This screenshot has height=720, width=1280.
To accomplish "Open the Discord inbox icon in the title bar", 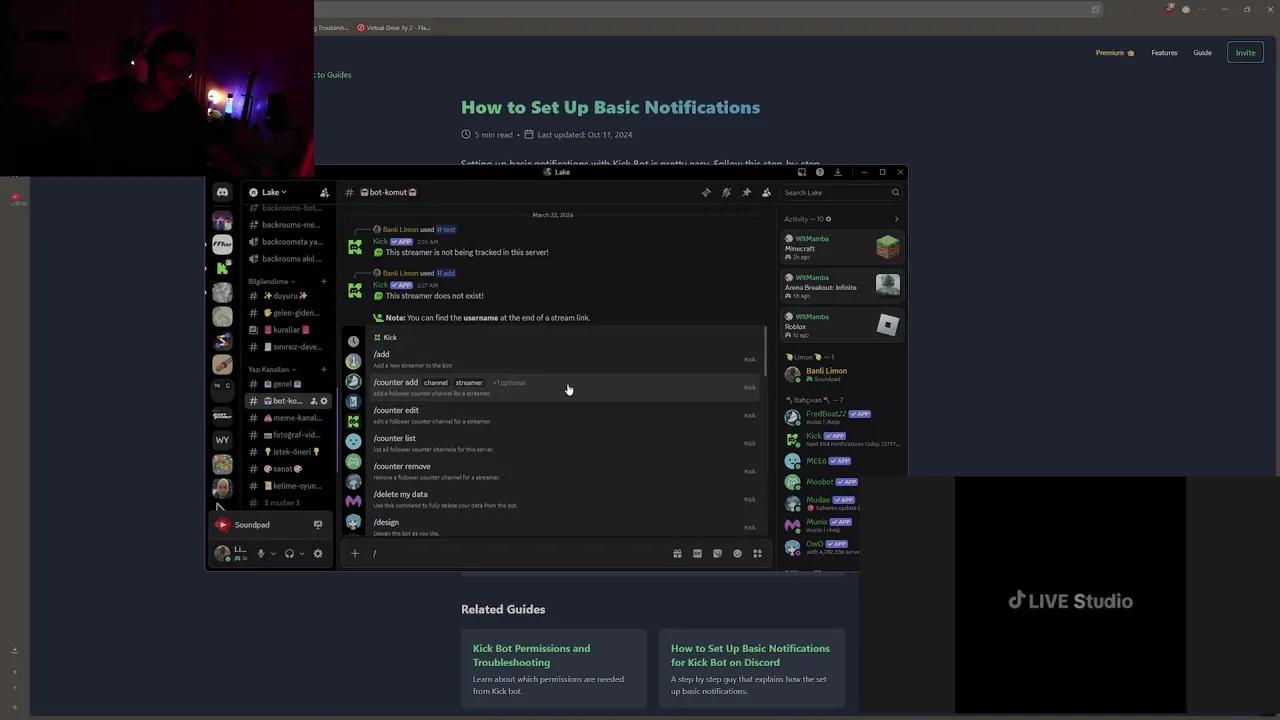I will pos(801,172).
